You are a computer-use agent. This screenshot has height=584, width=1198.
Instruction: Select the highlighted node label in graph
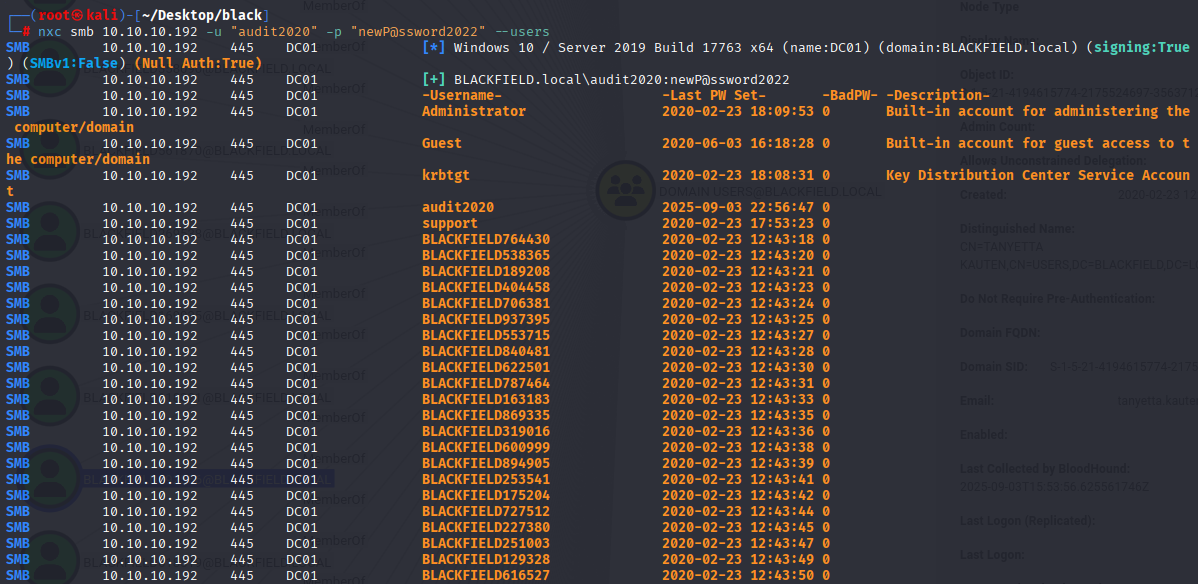point(206,479)
